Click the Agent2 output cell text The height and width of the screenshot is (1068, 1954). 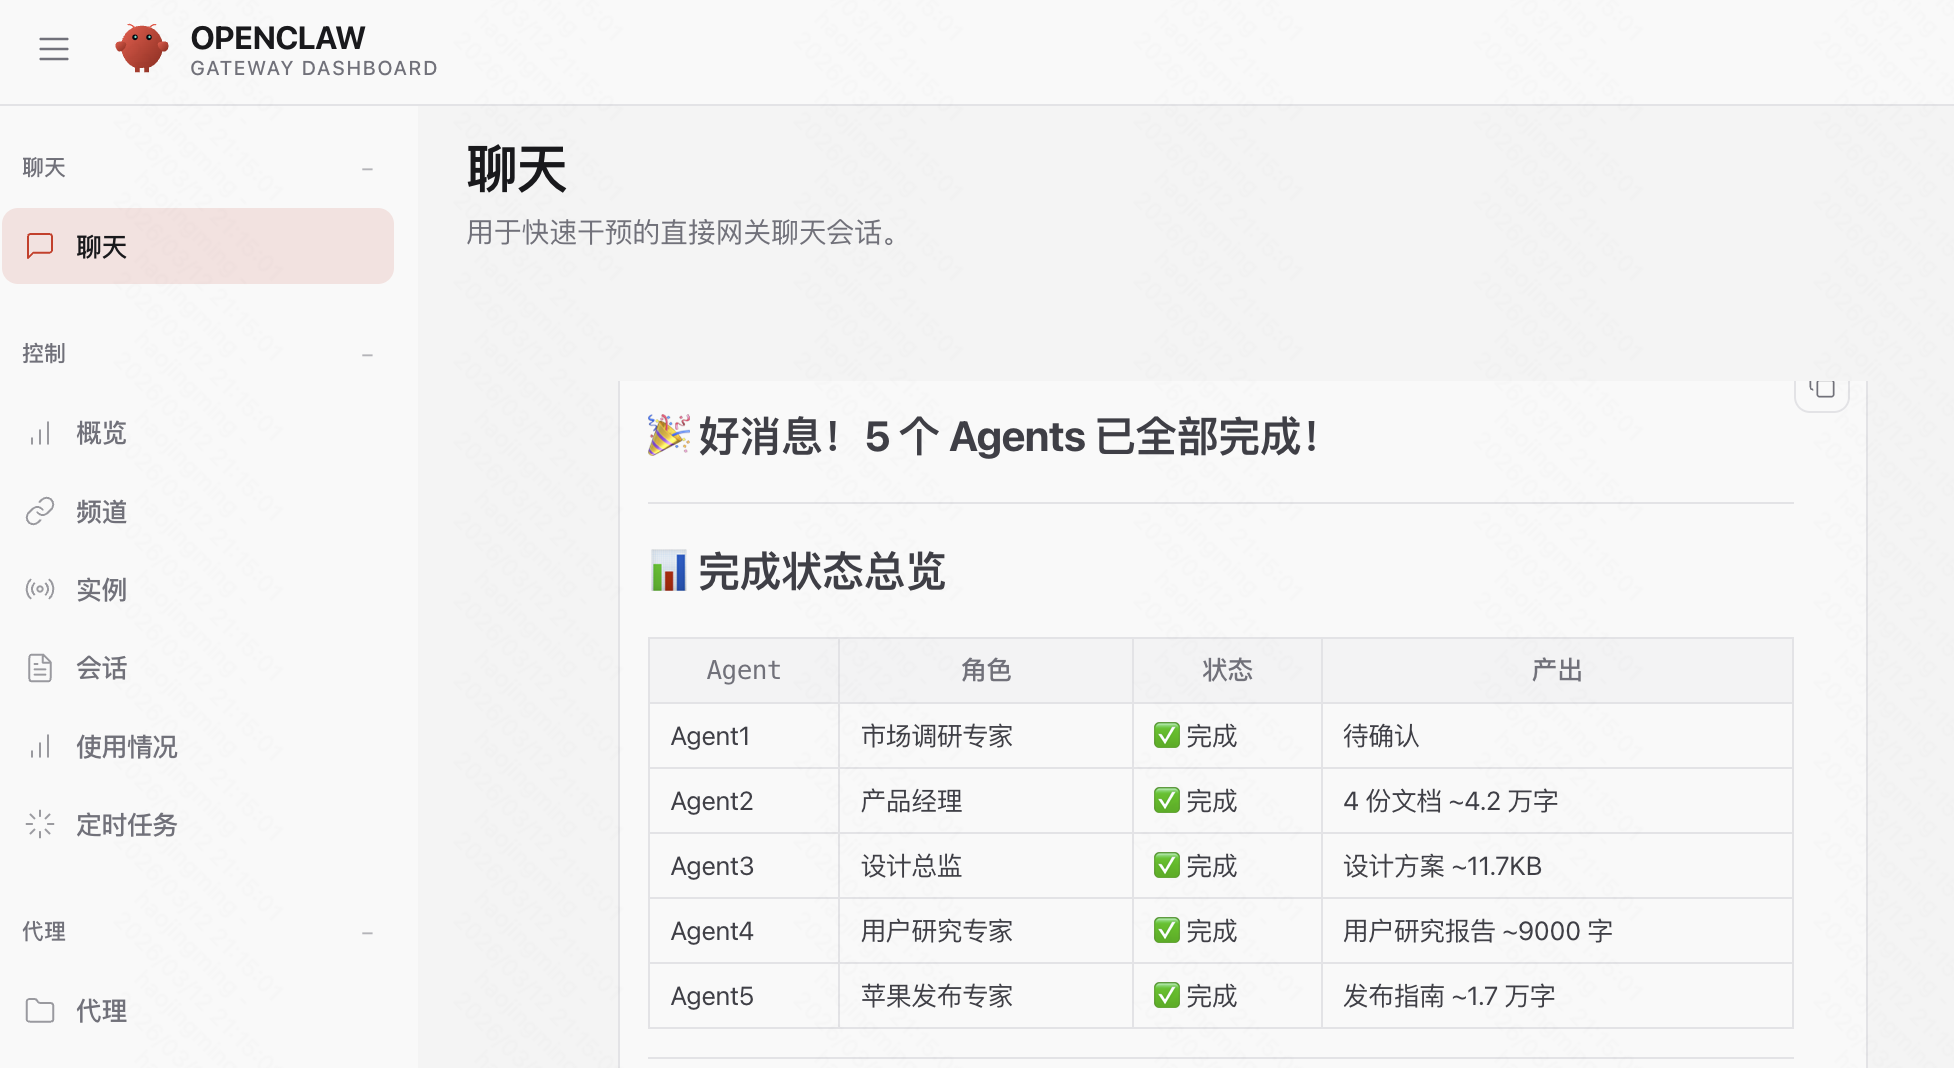(1450, 801)
